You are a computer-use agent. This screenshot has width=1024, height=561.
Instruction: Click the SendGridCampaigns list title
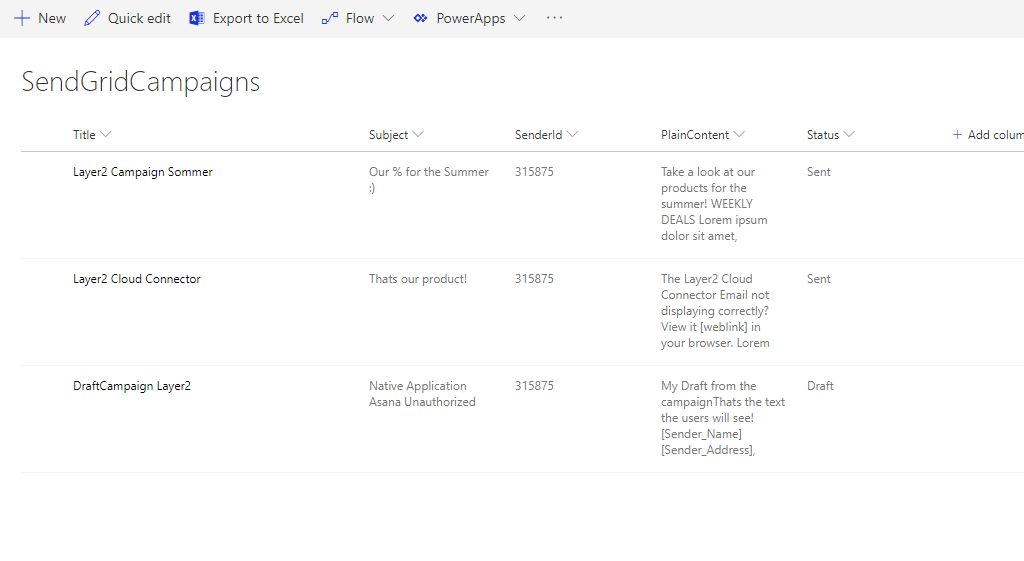(140, 82)
